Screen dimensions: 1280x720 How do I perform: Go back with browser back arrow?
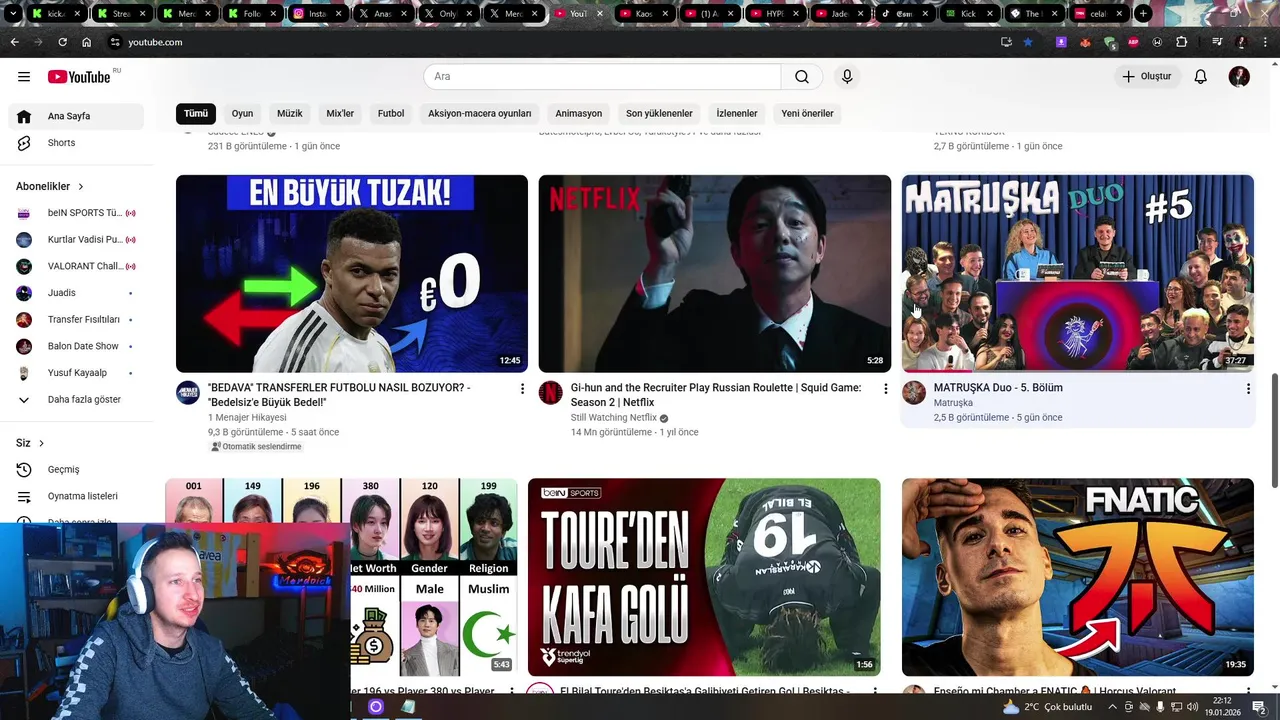click(x=14, y=42)
